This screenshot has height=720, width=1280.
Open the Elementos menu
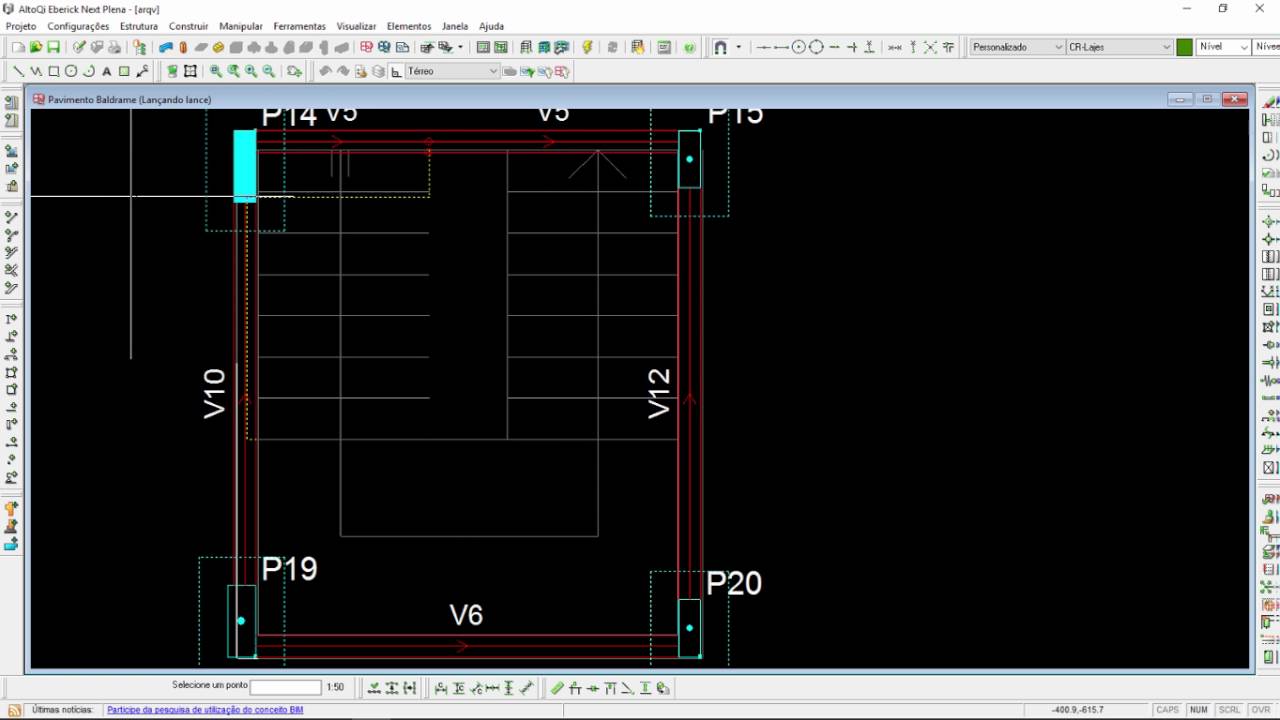[x=409, y=26]
